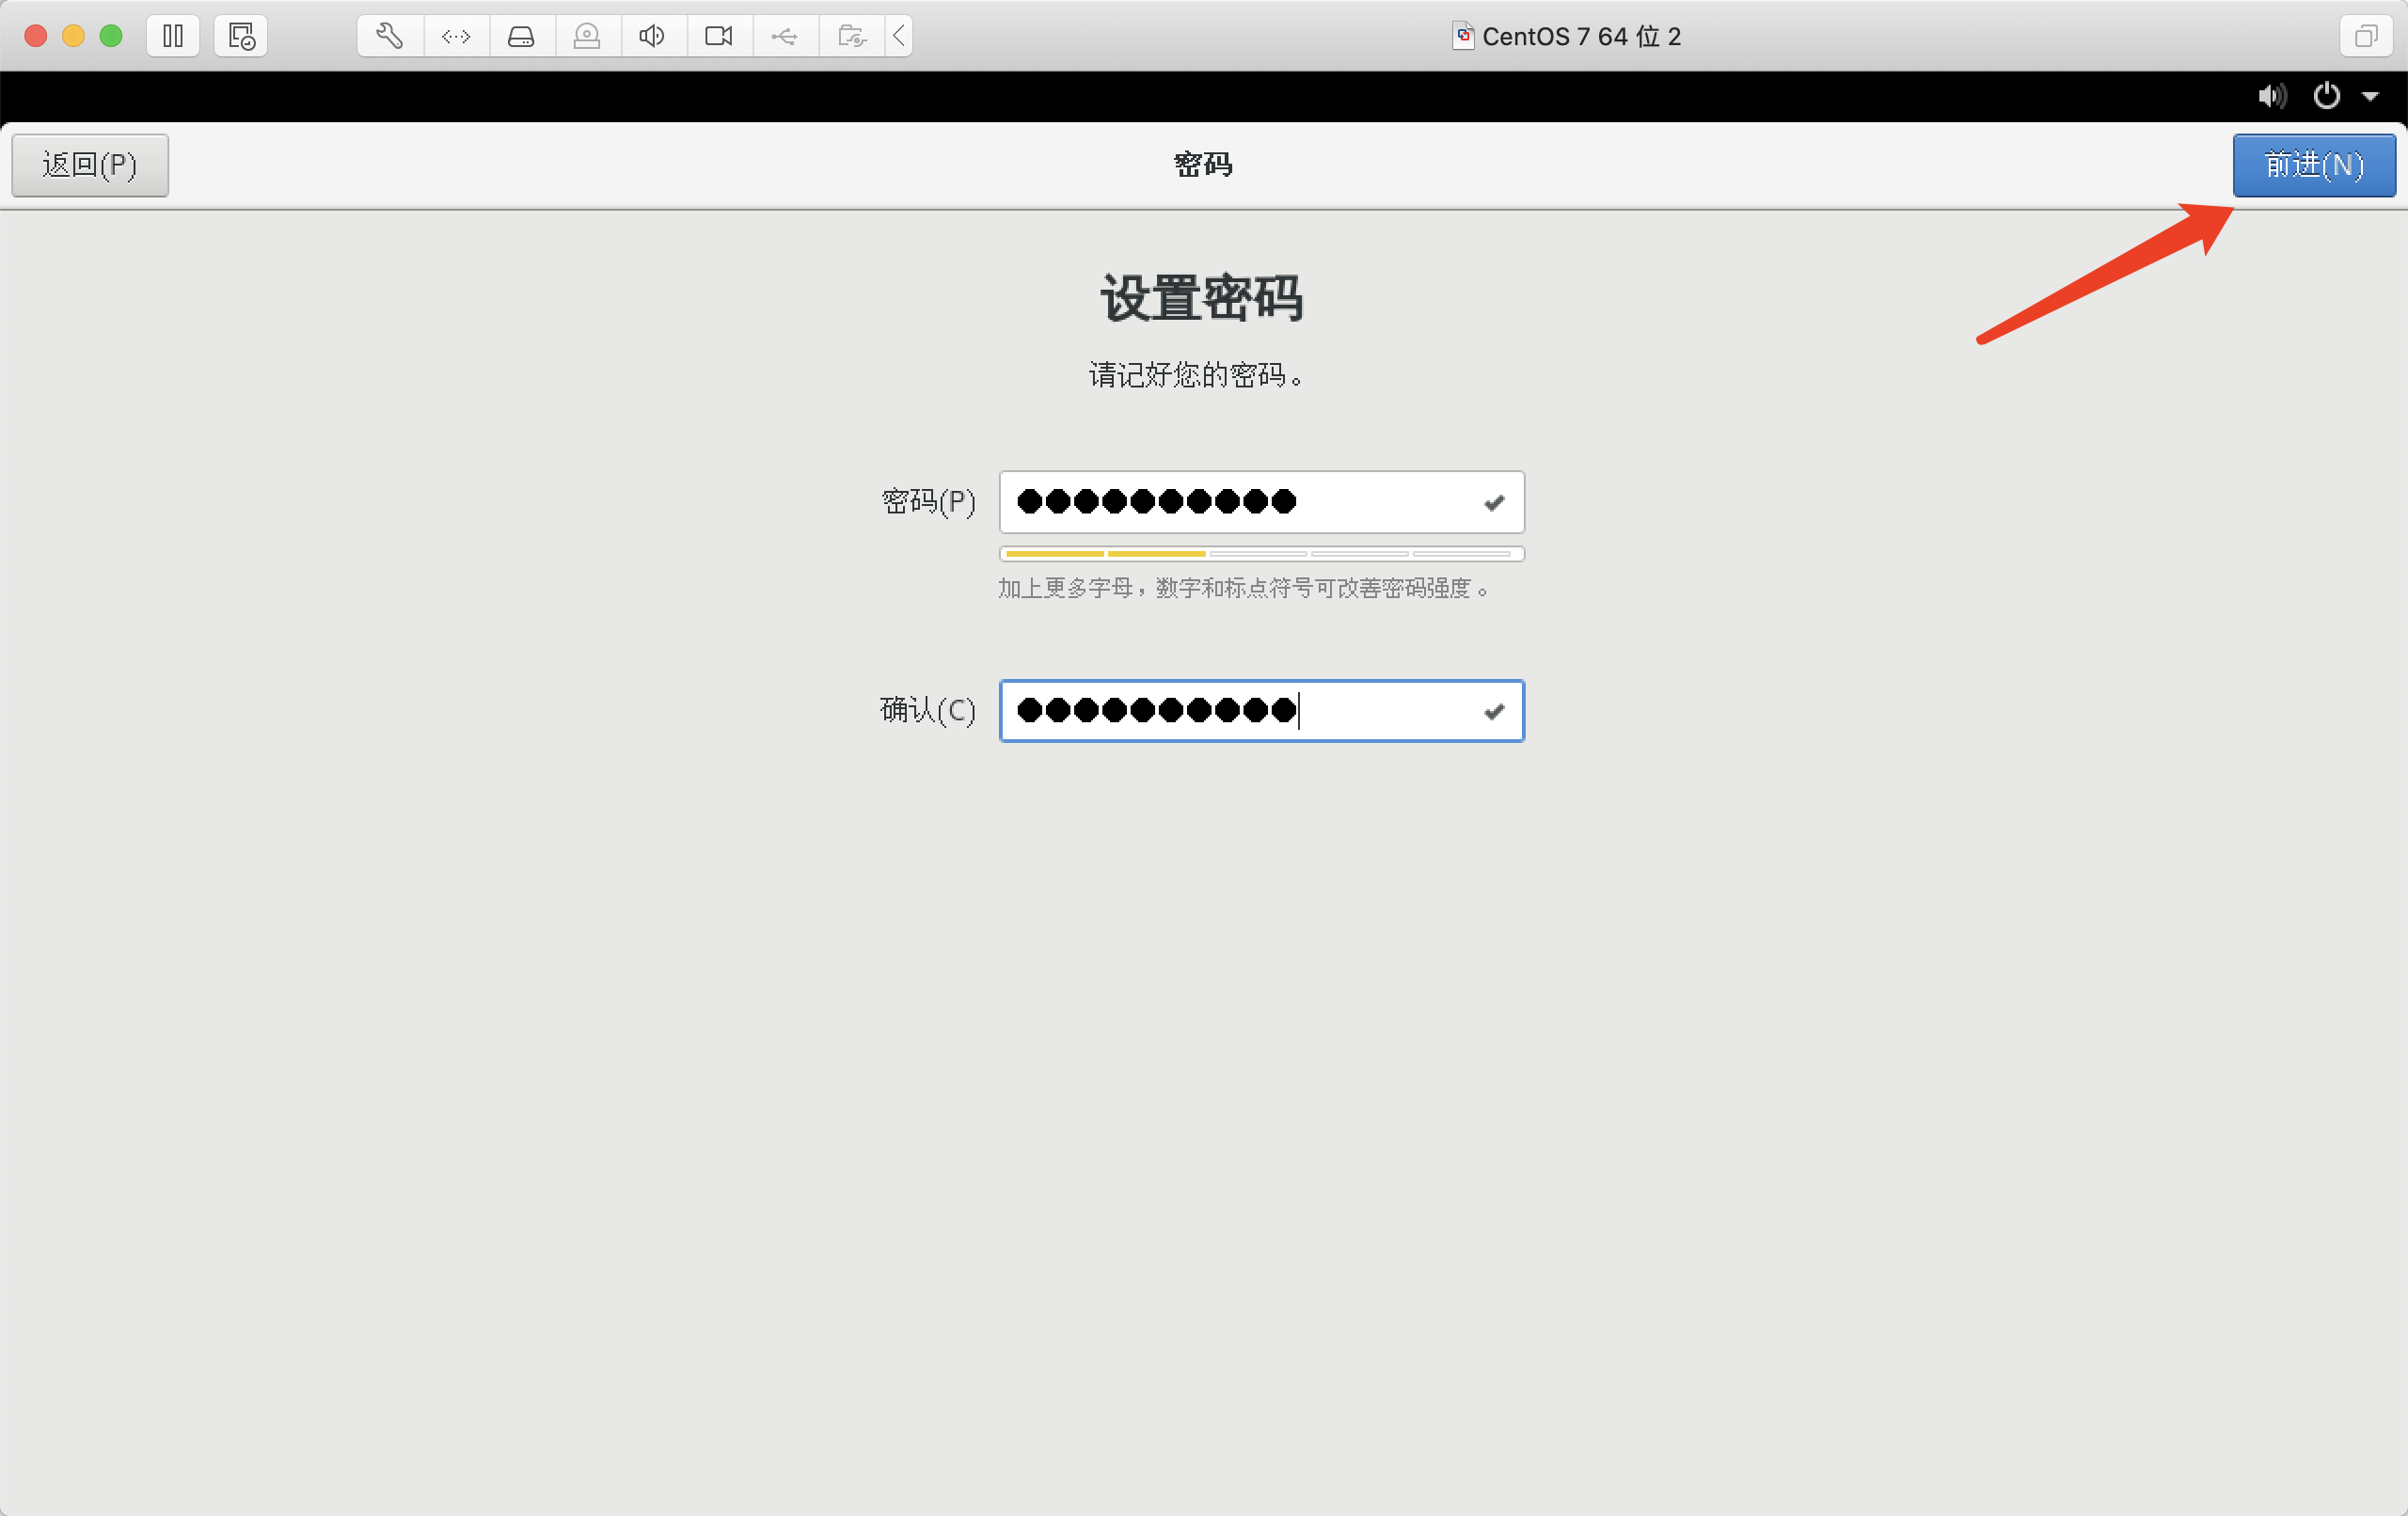
Task: Click the 确认(C) confirm password field
Action: tap(1240, 711)
